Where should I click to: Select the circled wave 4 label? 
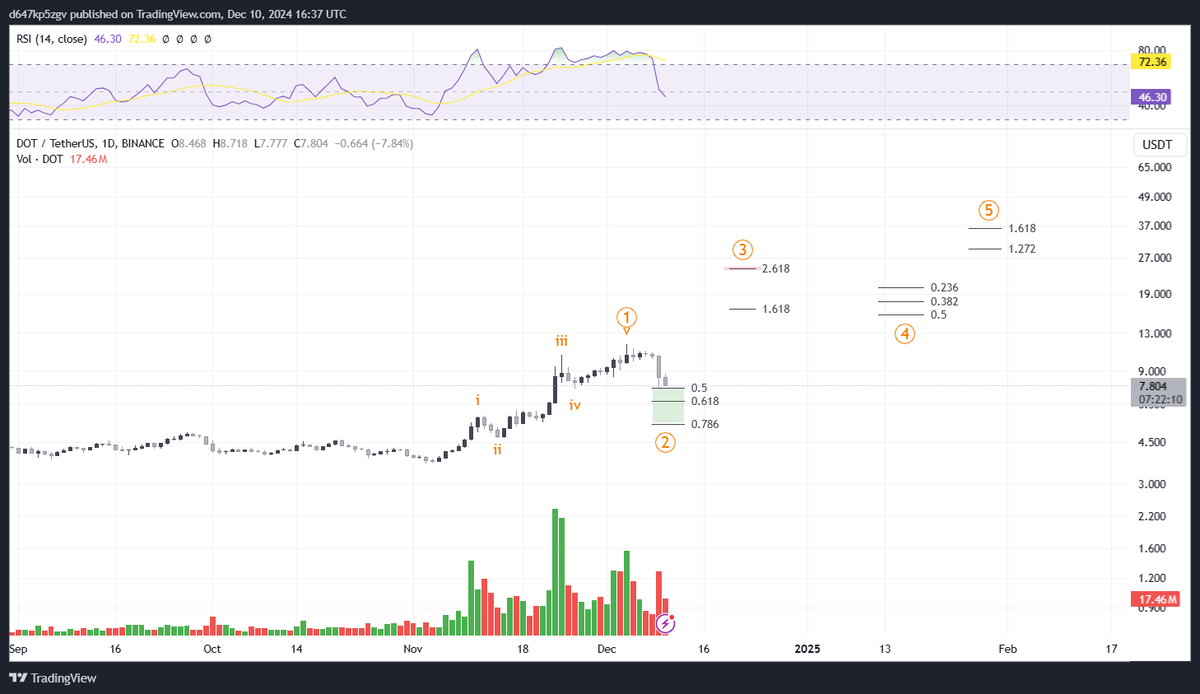pyautogui.click(x=904, y=333)
